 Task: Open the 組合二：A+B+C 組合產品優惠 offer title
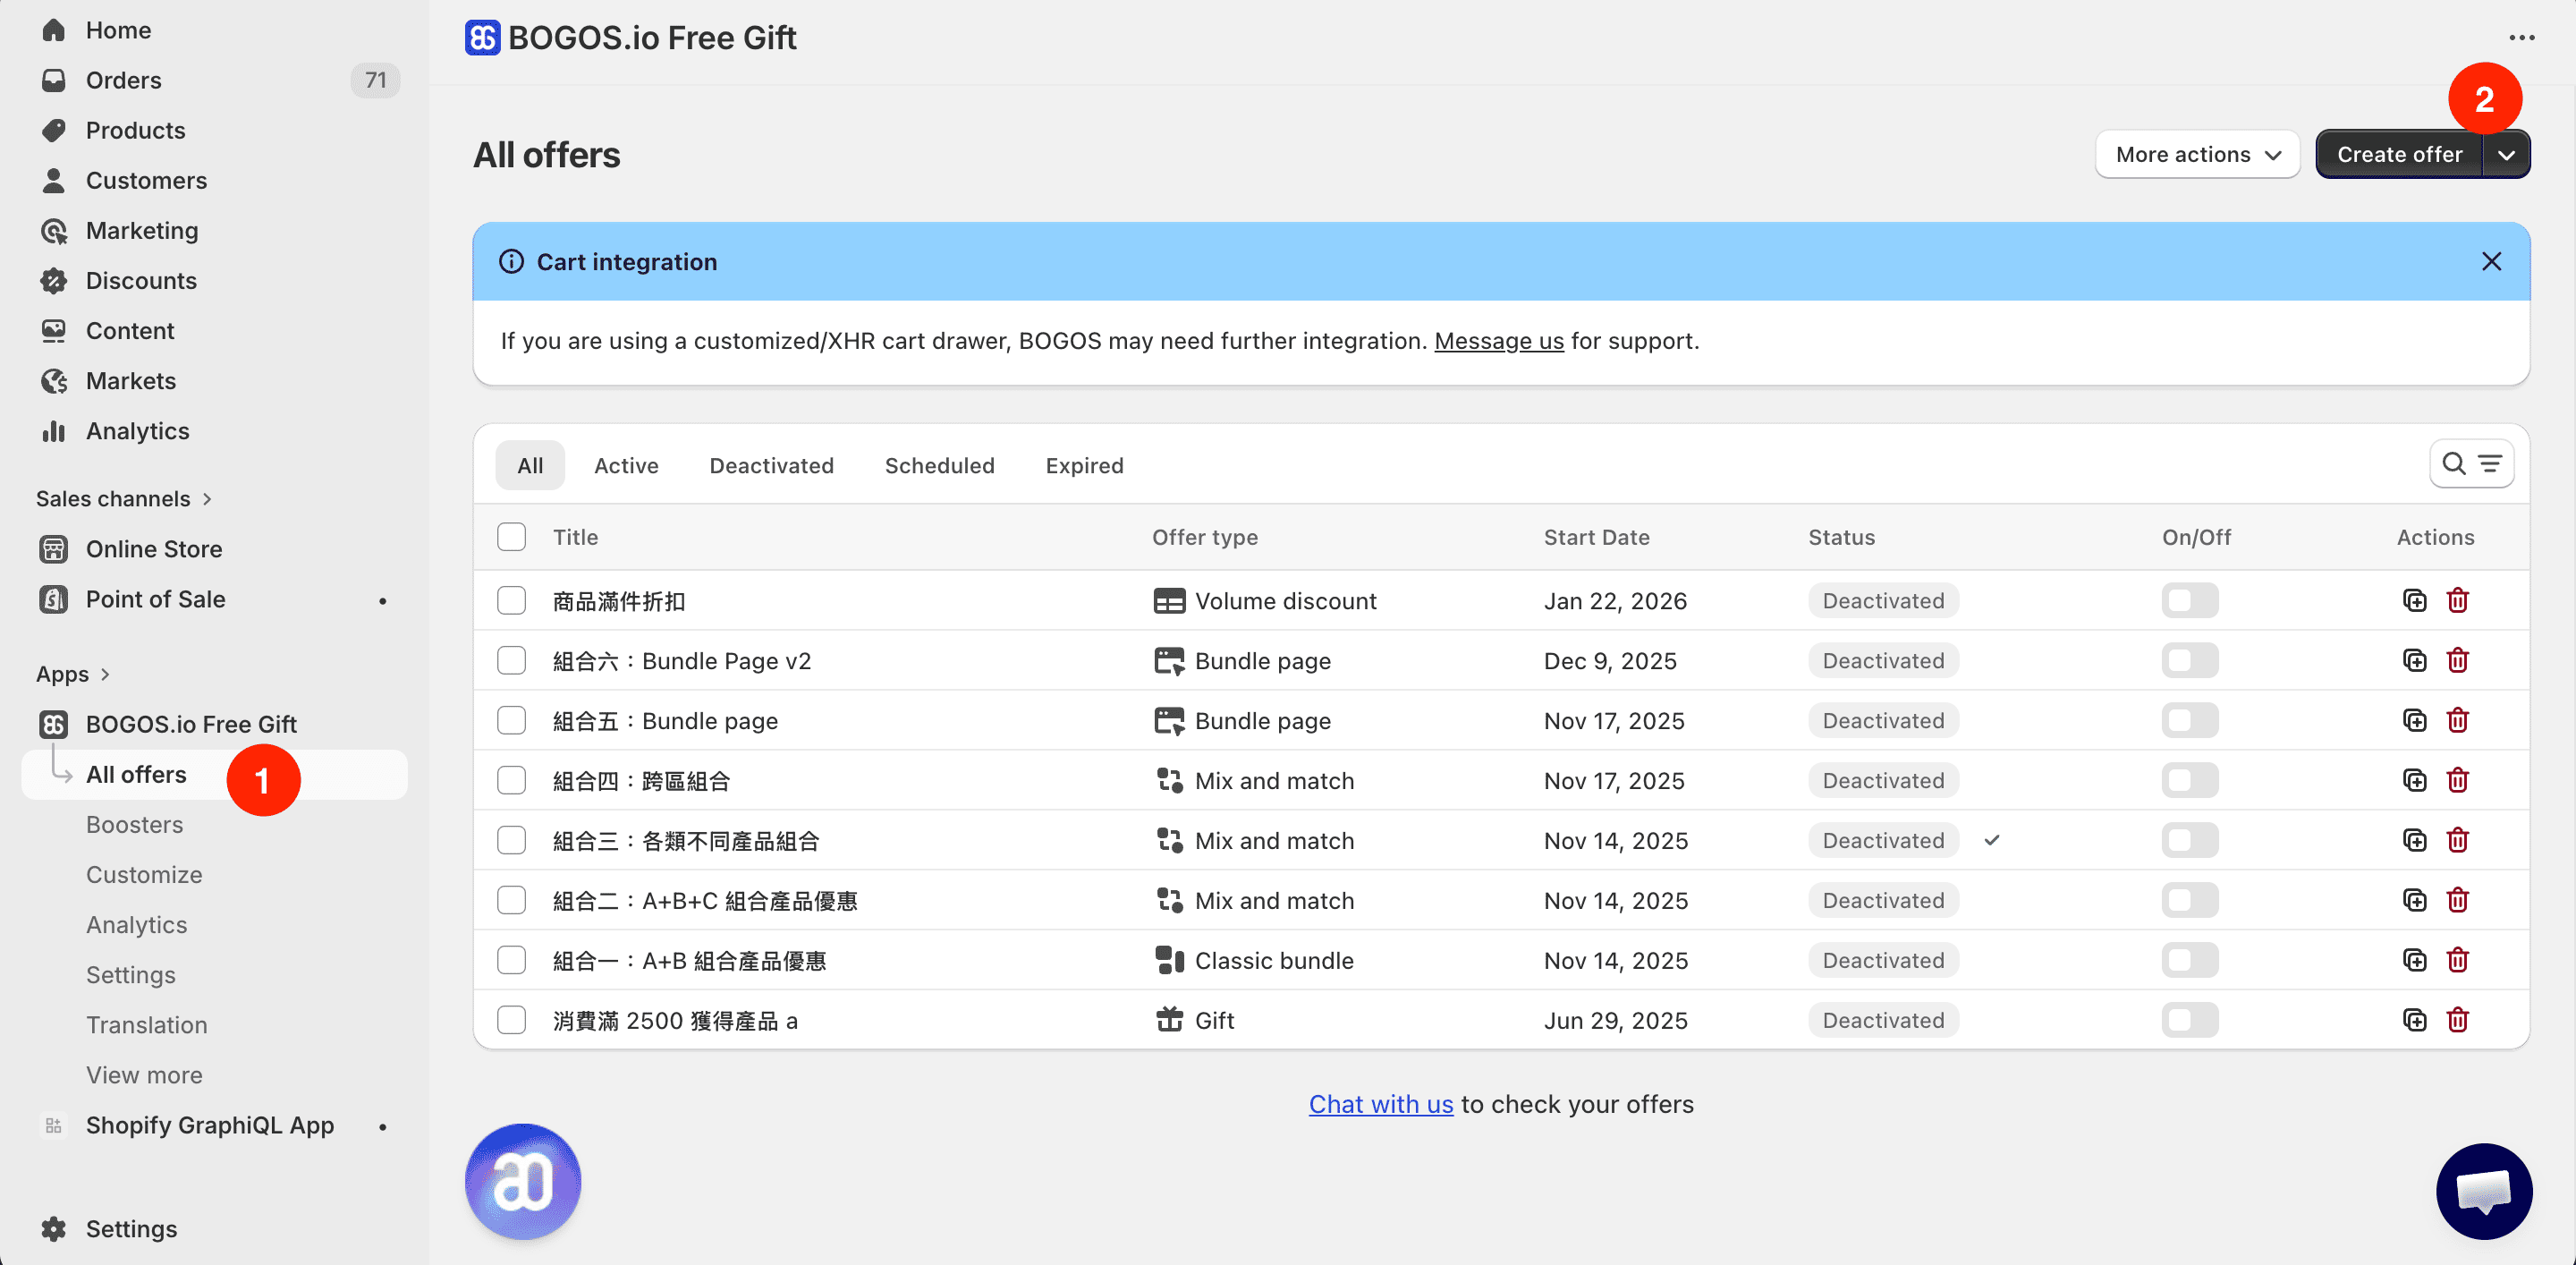pyautogui.click(x=705, y=900)
